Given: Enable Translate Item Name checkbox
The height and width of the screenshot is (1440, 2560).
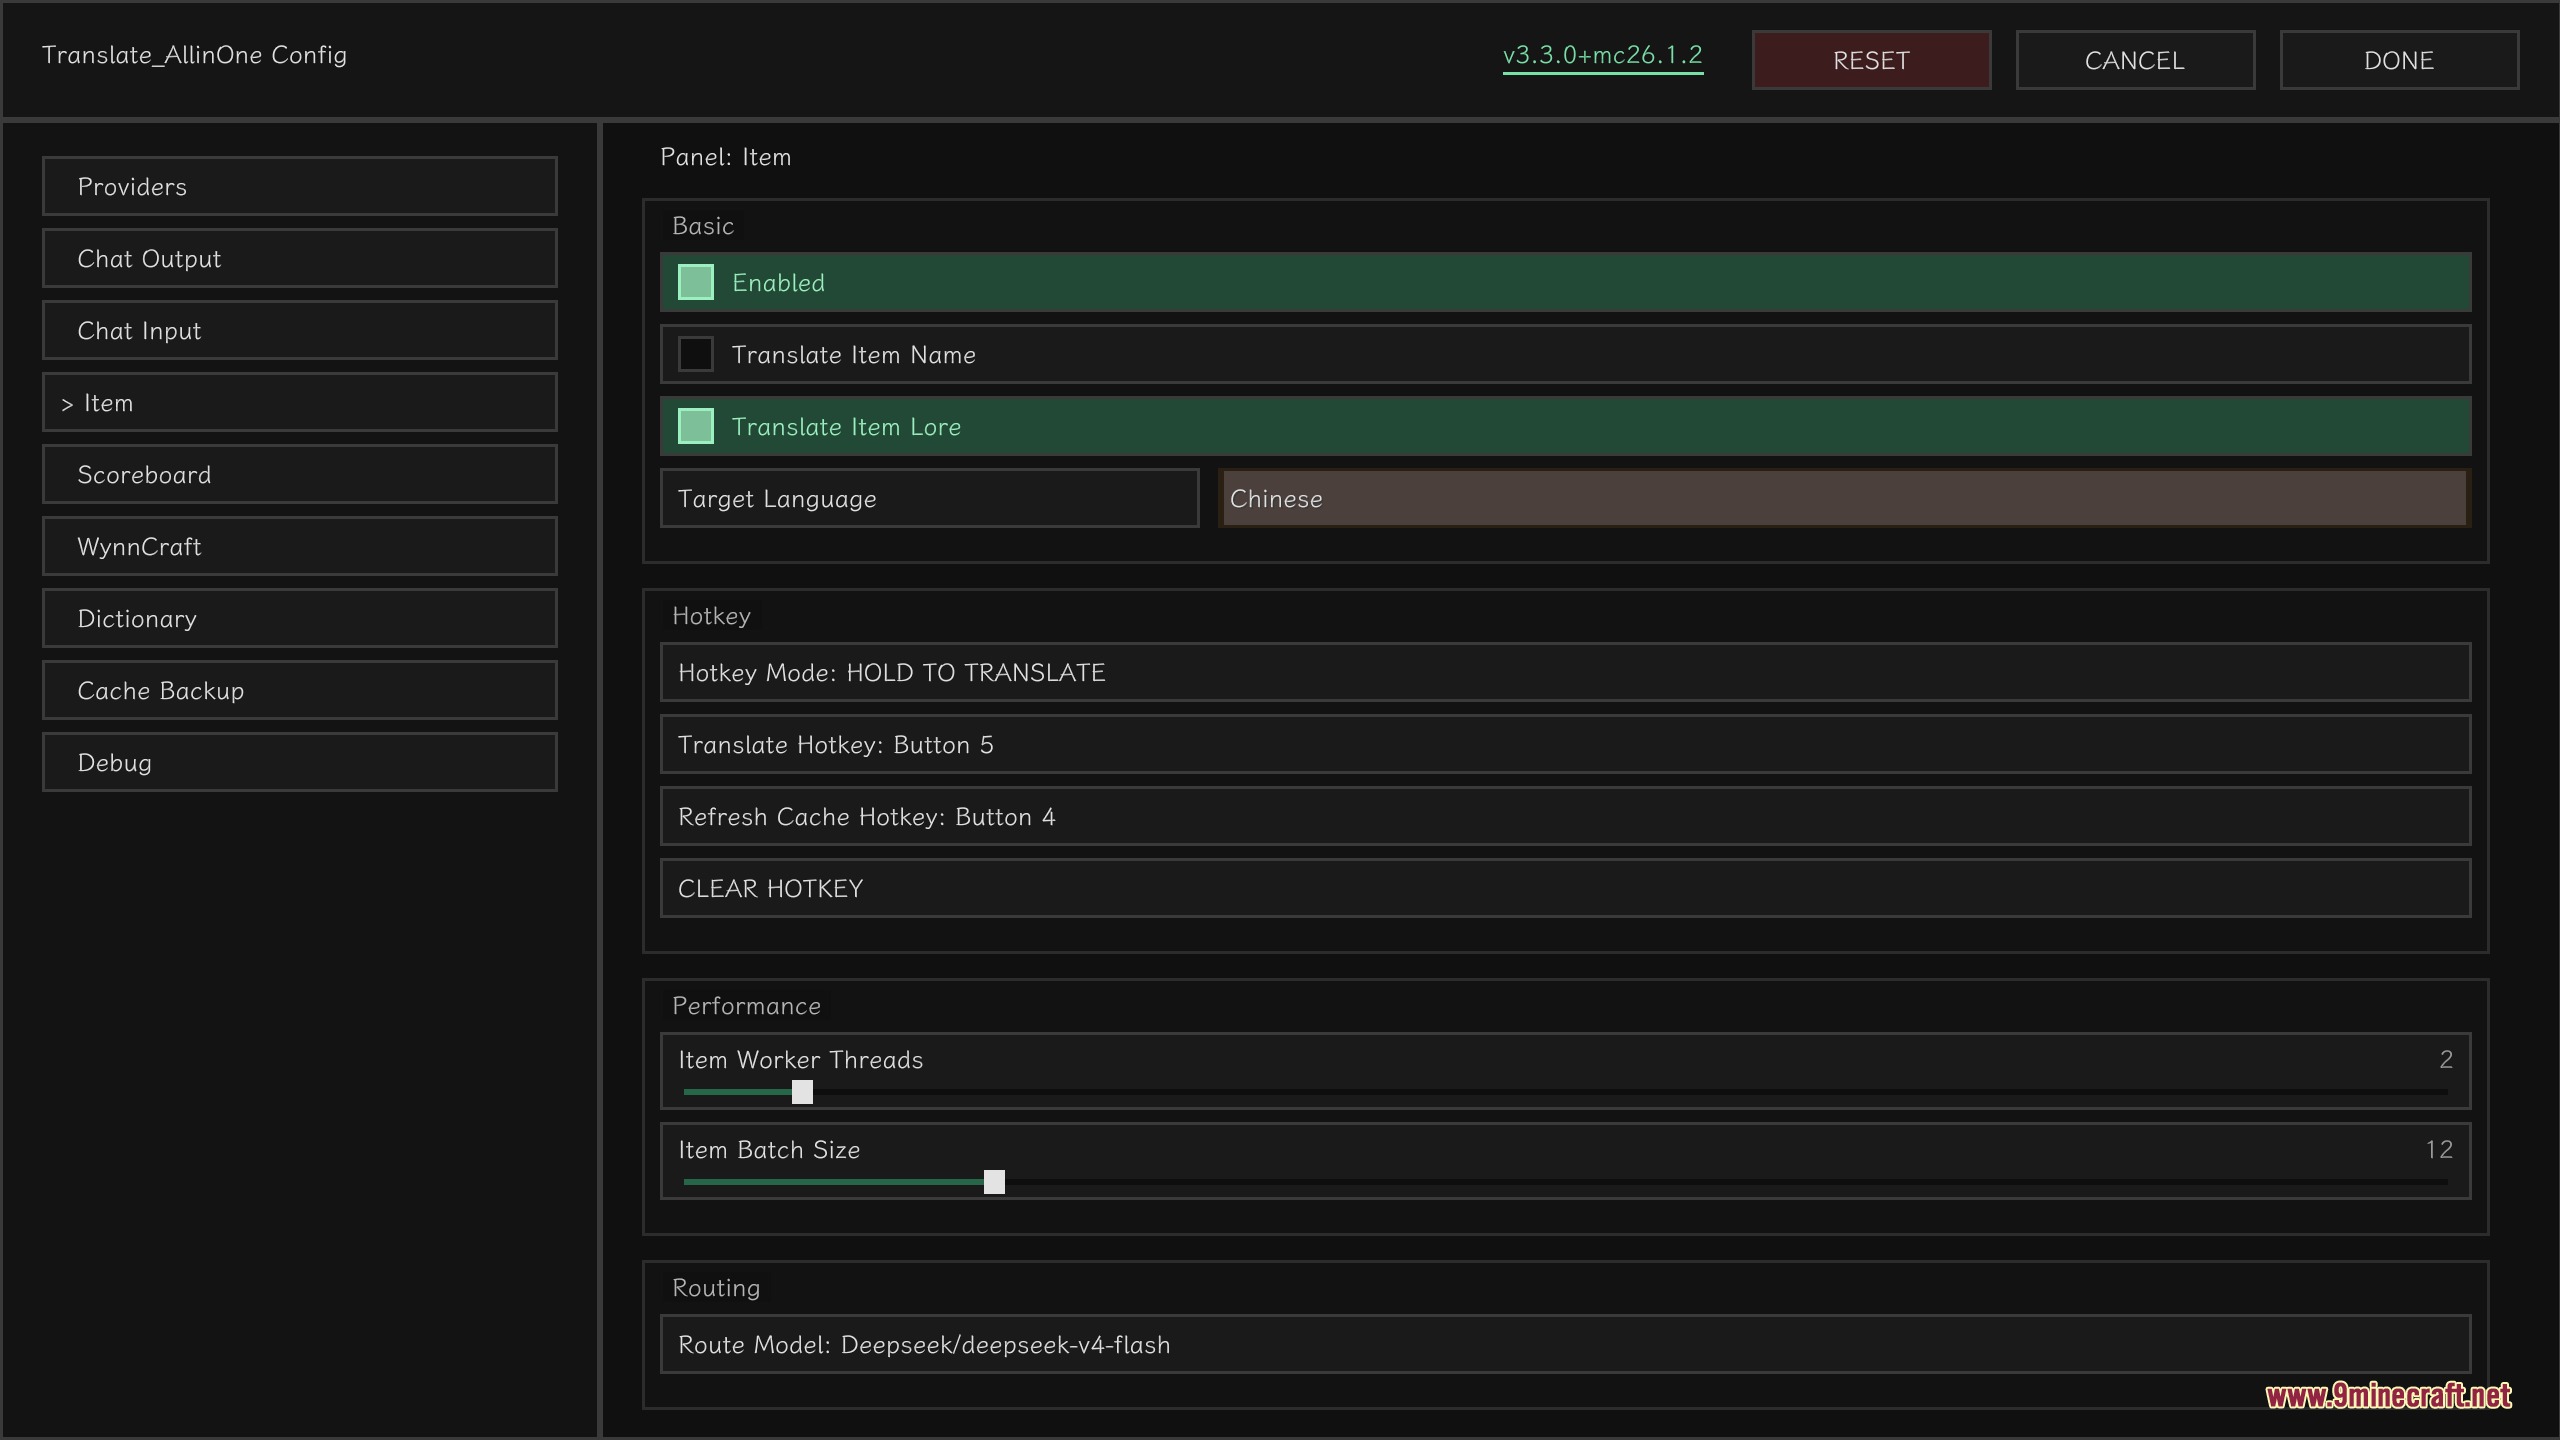Looking at the screenshot, I should pyautogui.click(x=695, y=354).
